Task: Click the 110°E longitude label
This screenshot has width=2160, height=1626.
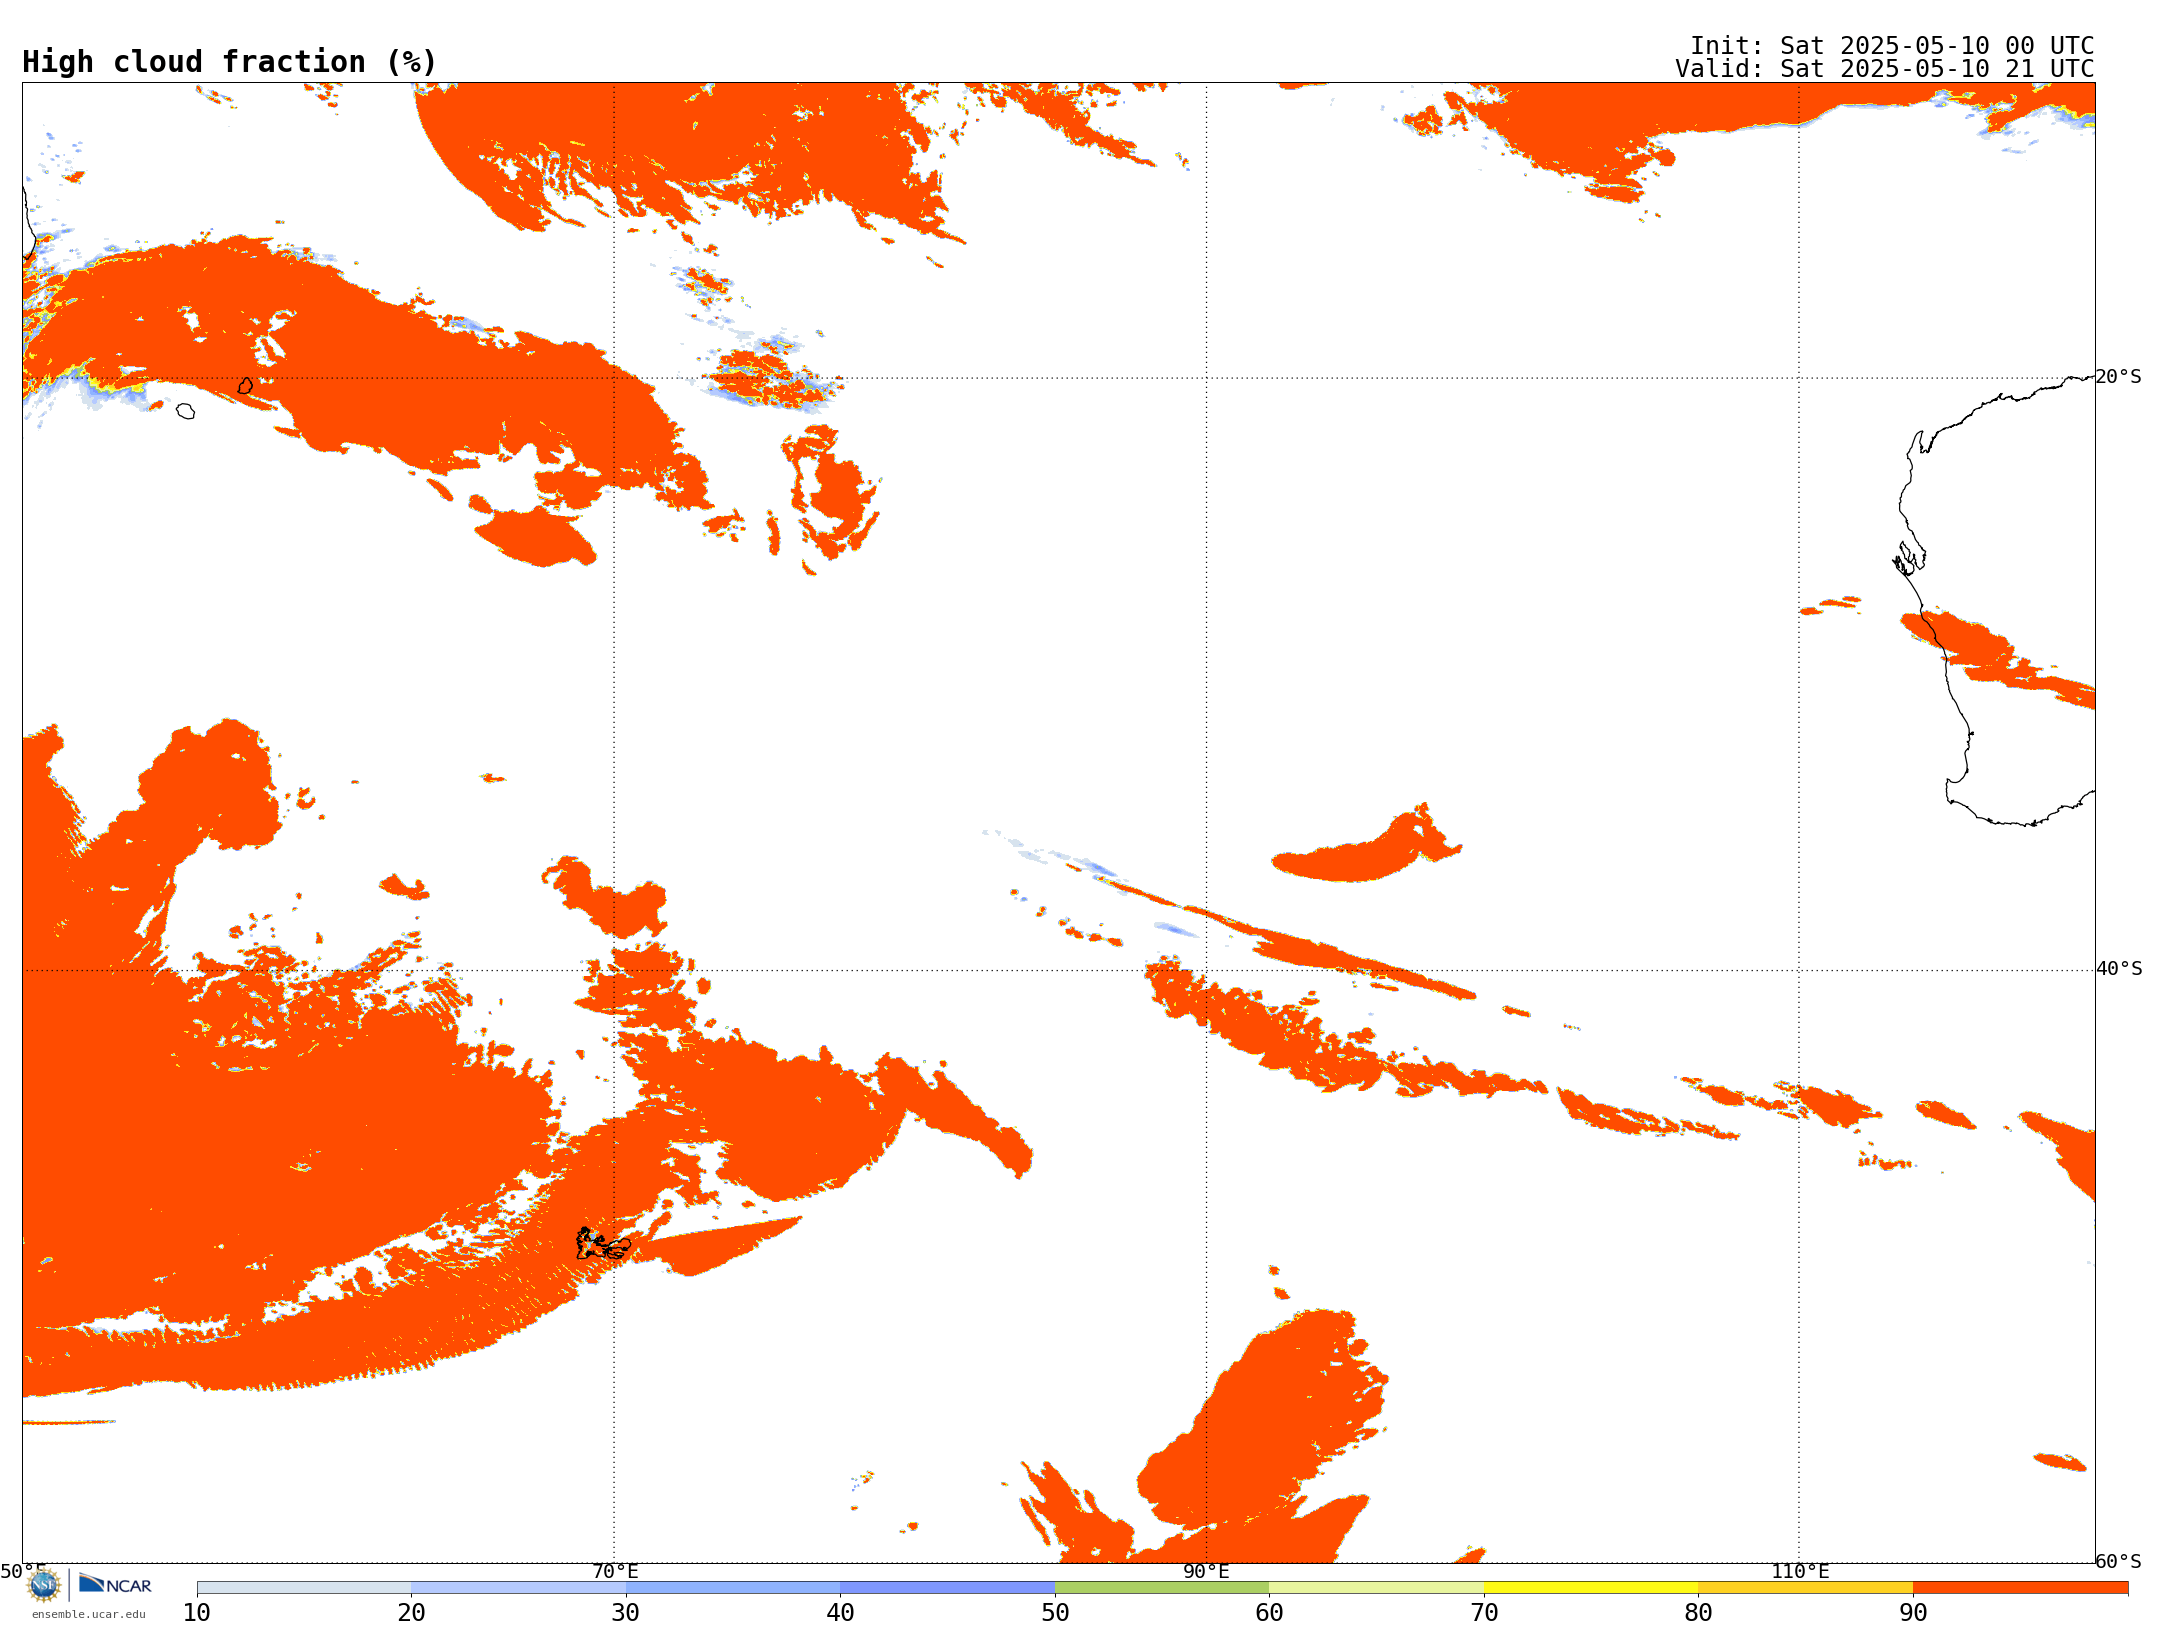Action: tap(1800, 1571)
